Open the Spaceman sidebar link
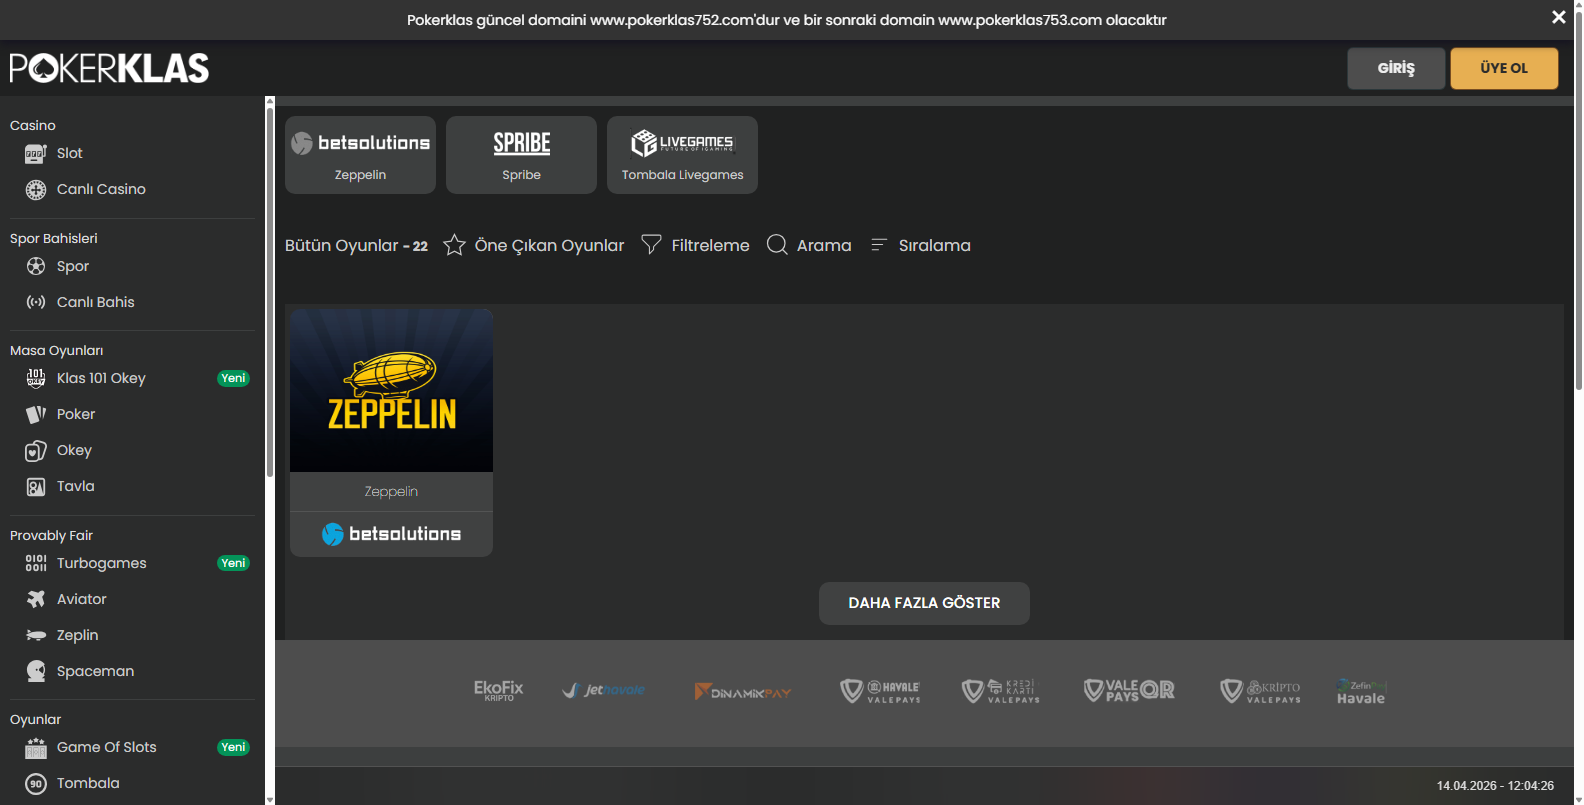Screen dimensions: 1584x805 tap(95, 671)
